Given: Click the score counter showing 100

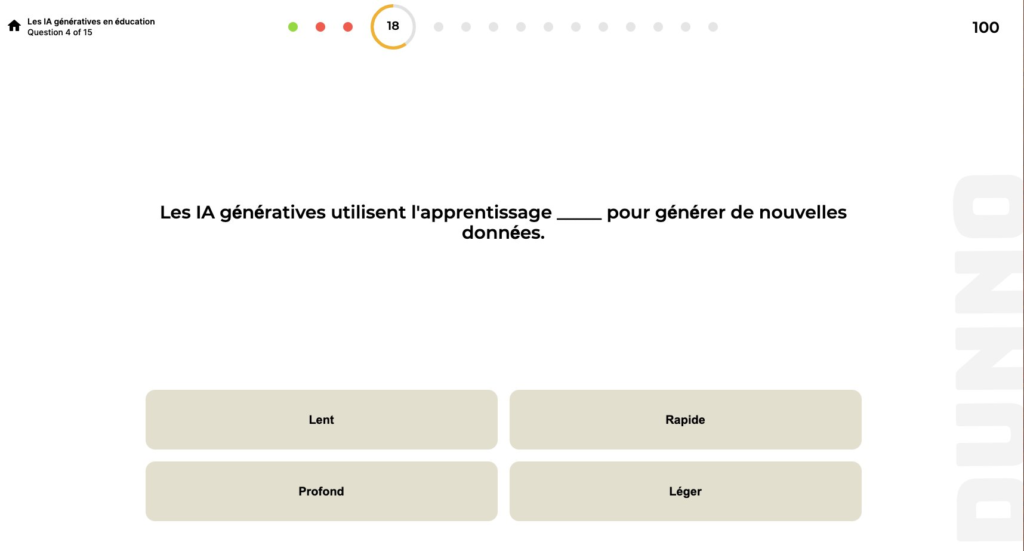Looking at the screenshot, I should click(x=985, y=28).
